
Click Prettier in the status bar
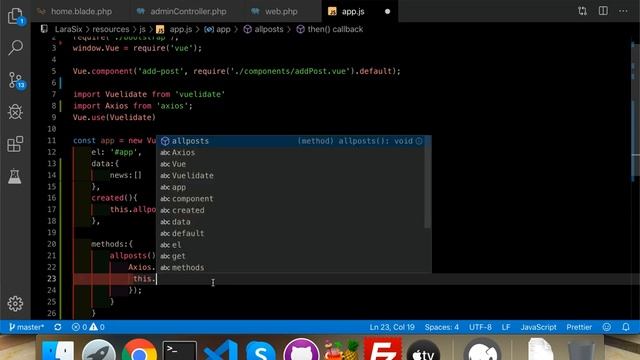coord(579,327)
